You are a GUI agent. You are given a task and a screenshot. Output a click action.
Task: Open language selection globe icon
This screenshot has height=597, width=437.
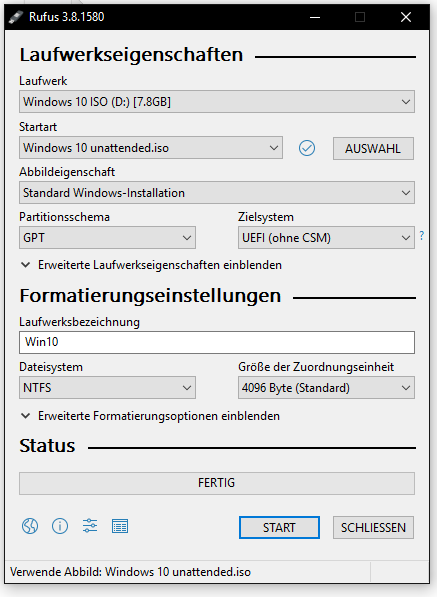pos(30,527)
